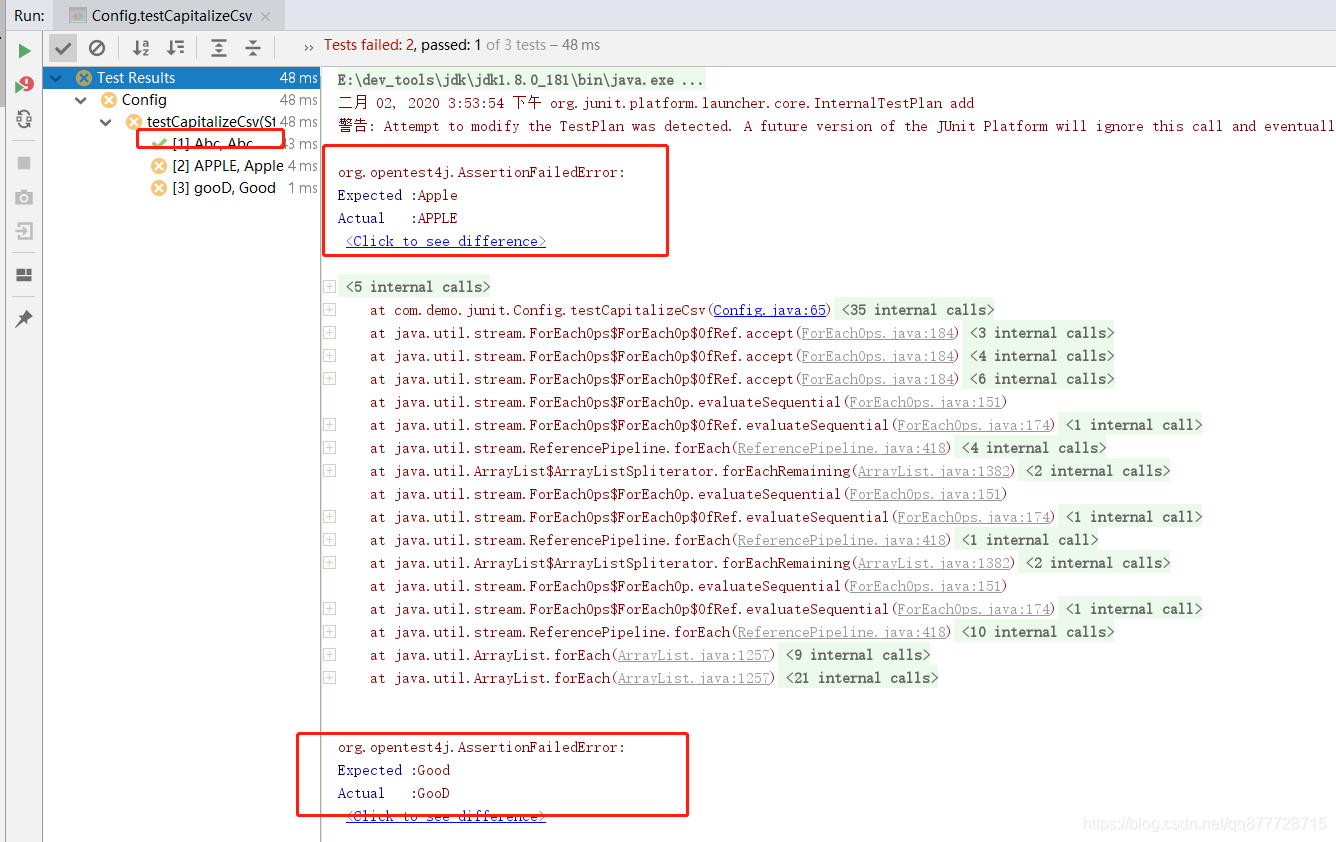Open ForEachOps.java:184 link beside <6 internal calls>
The height and width of the screenshot is (842, 1336).
click(x=878, y=379)
